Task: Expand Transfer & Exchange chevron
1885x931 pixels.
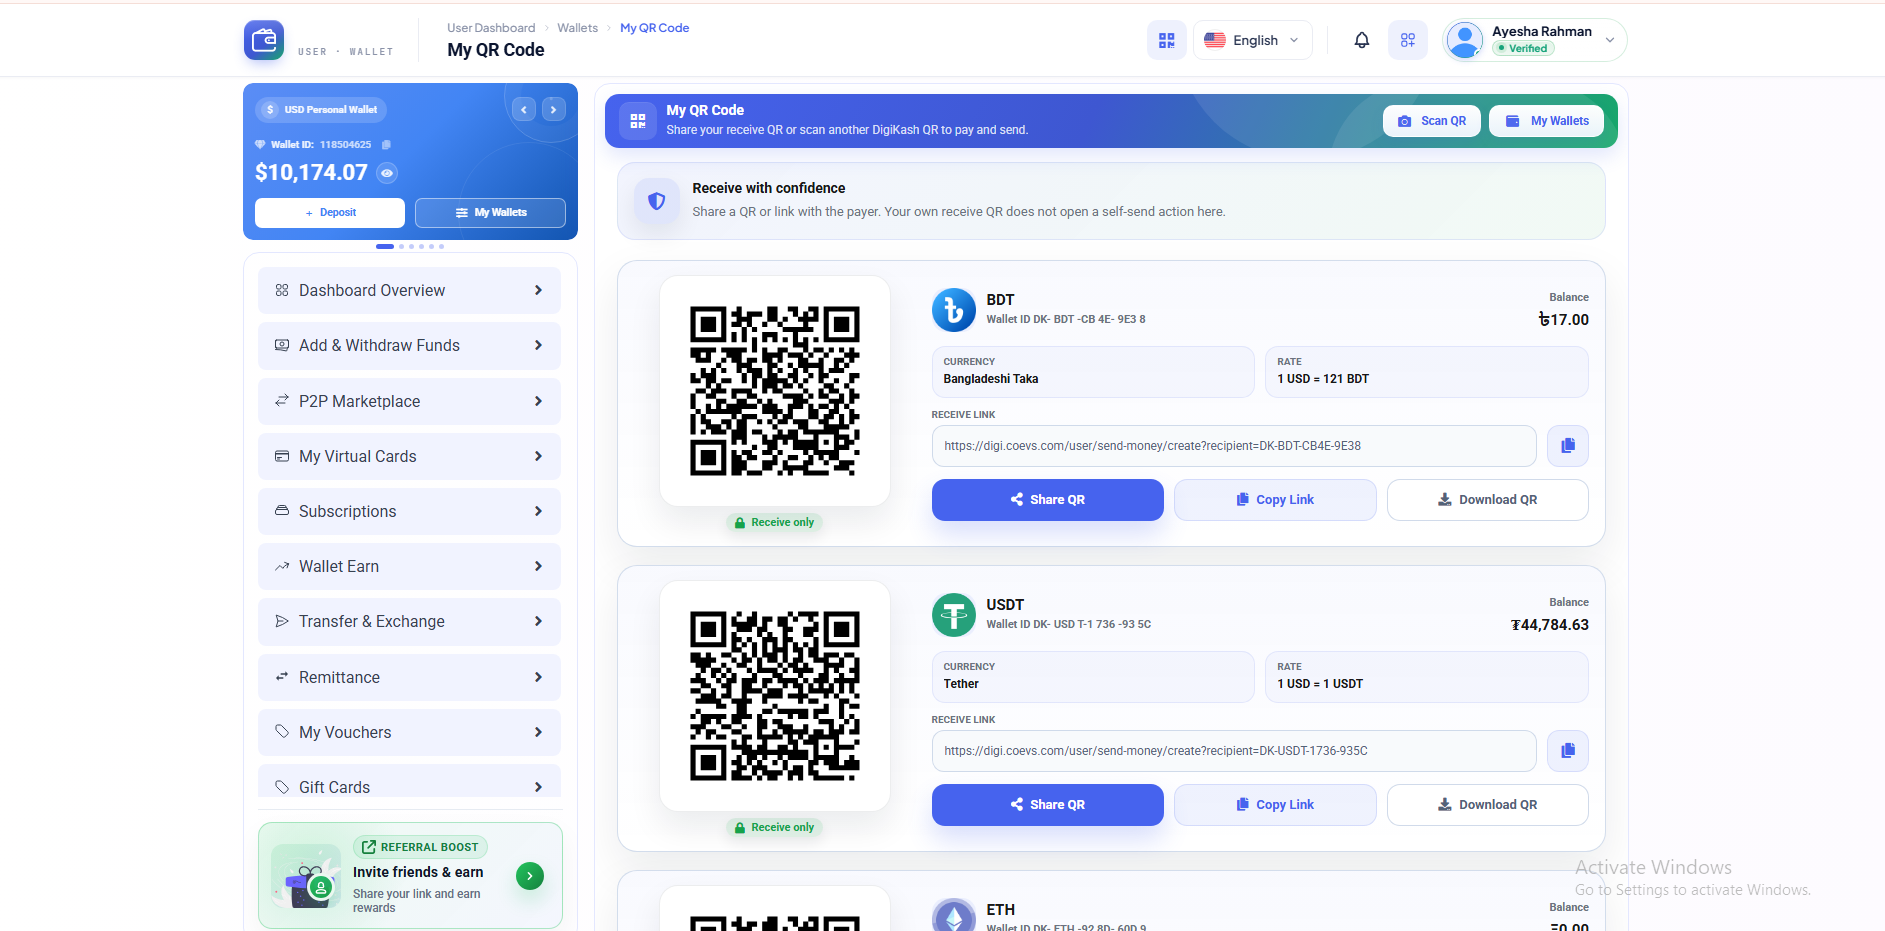Action: click(538, 621)
